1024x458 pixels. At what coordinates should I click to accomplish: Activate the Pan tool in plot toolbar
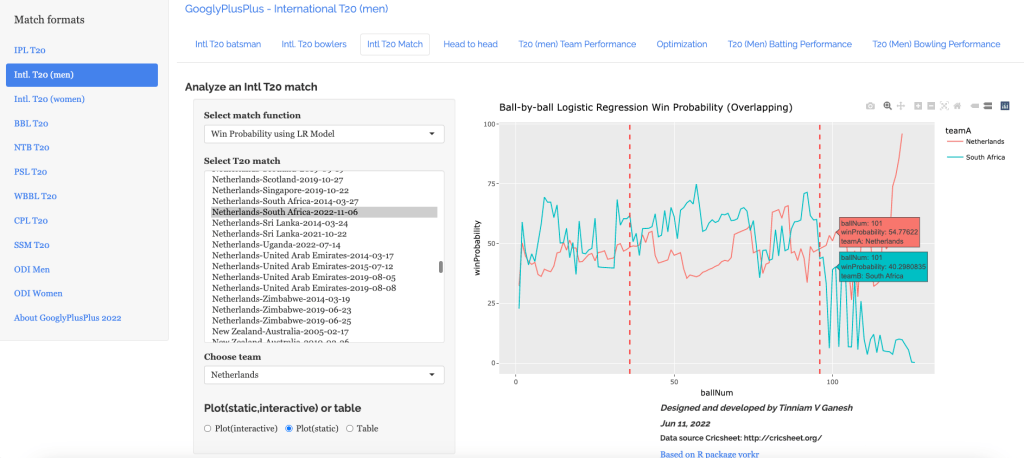(x=901, y=105)
